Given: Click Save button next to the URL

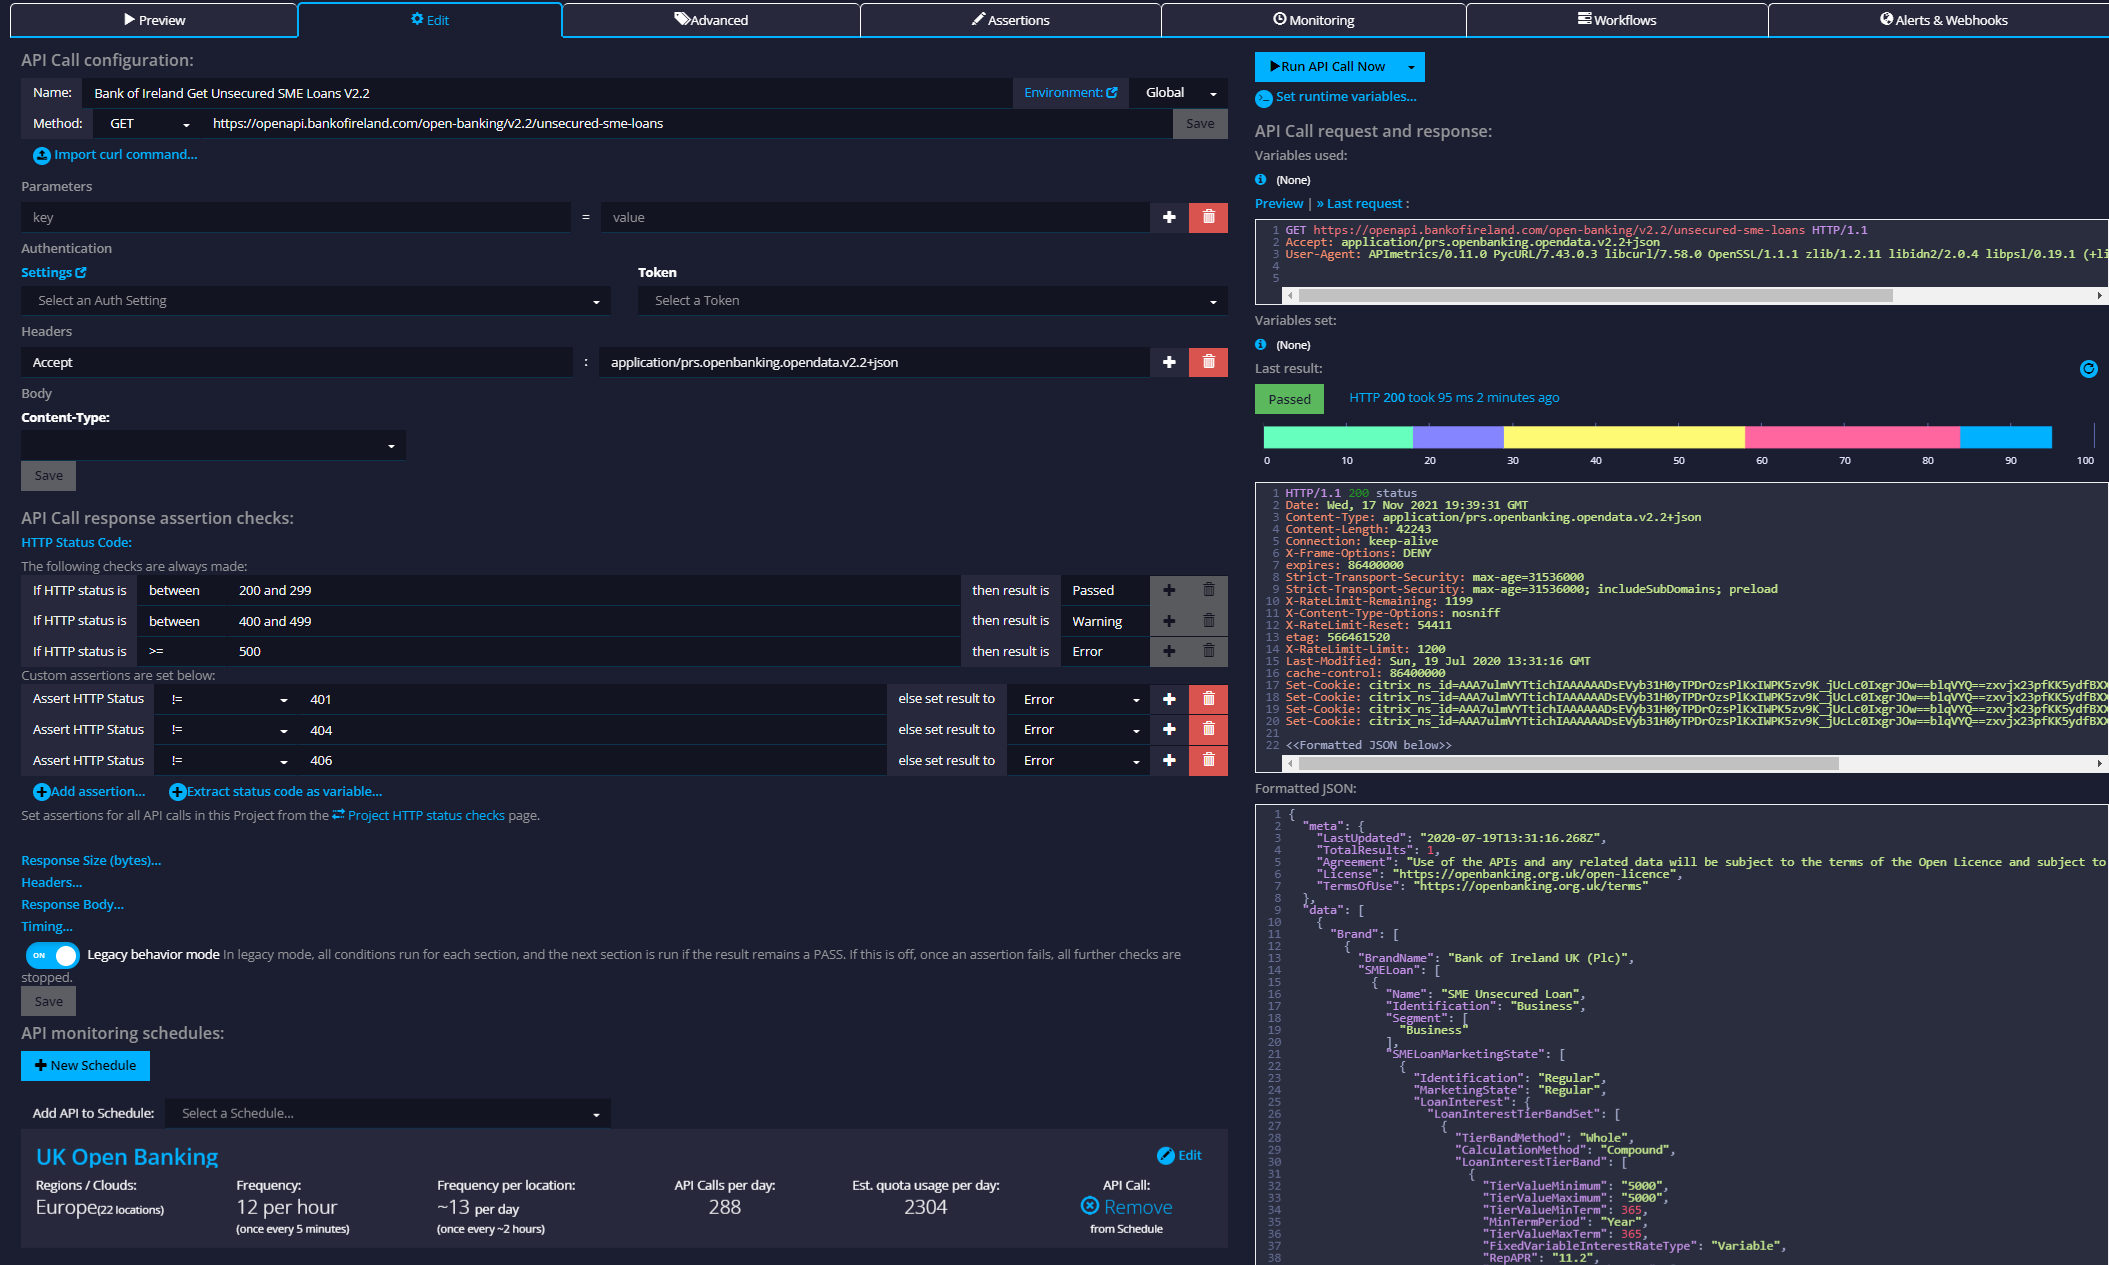Looking at the screenshot, I should [1200, 124].
